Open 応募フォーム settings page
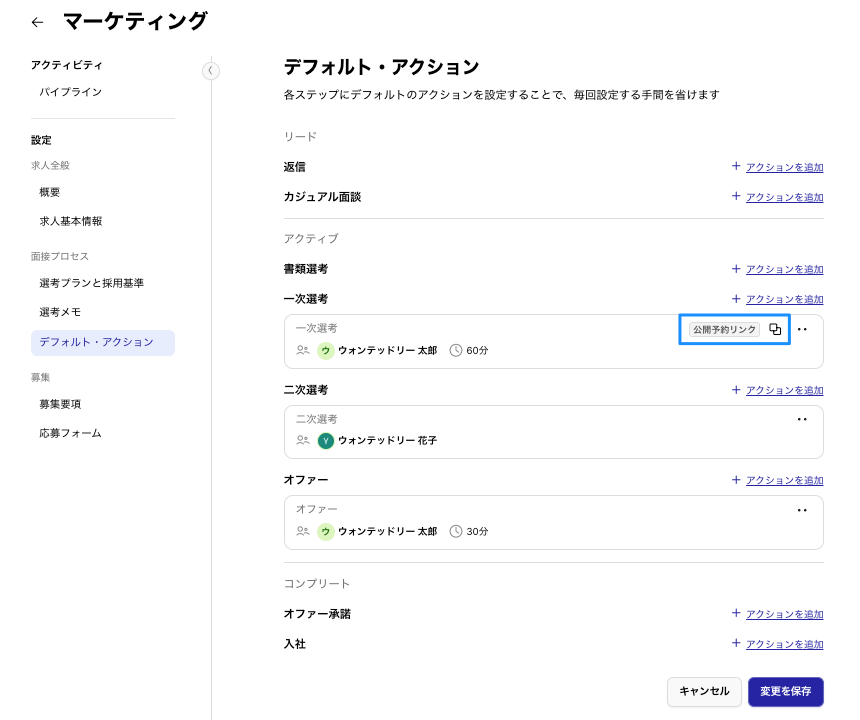This screenshot has height=720, width=860. [70, 433]
